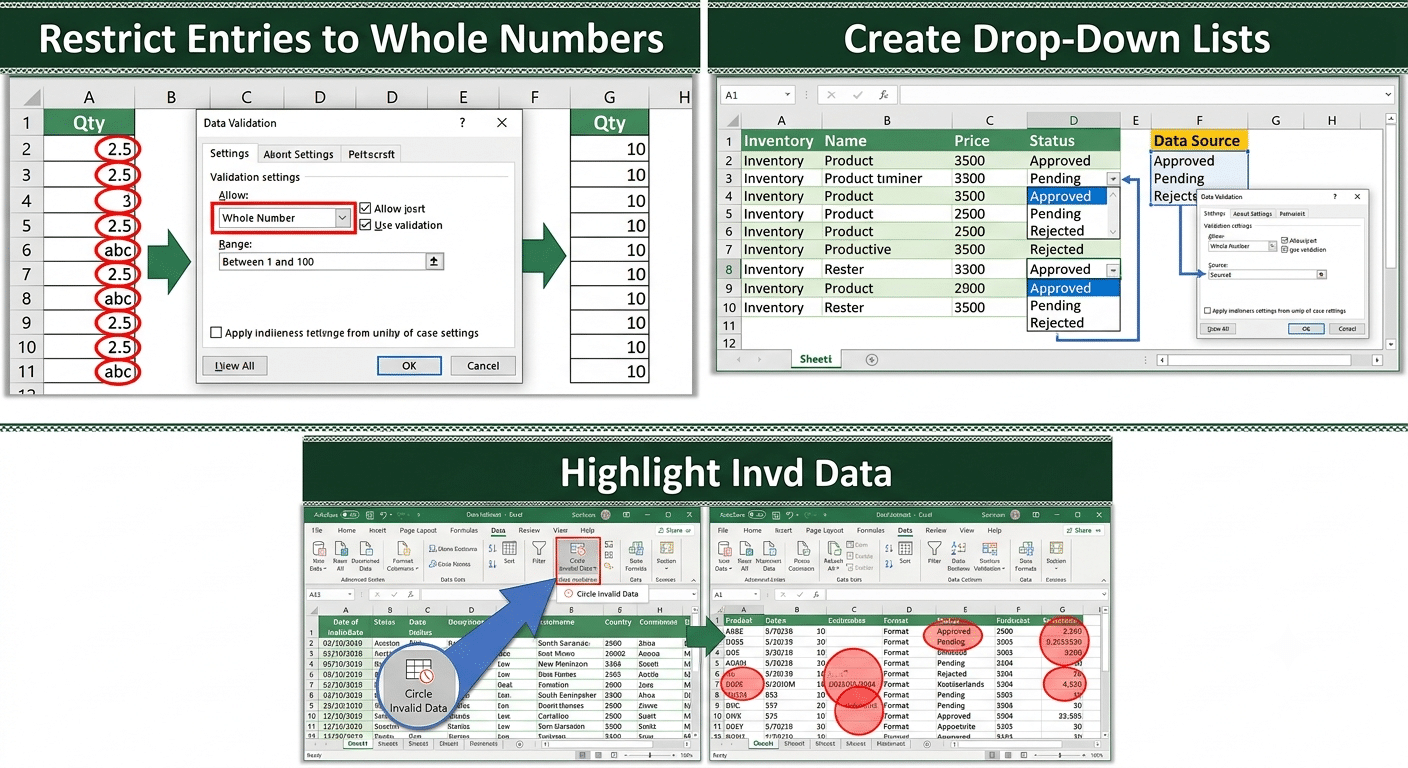Open Page Layout tab in circled-results workbook
This screenshot has width=1408, height=768.
825,530
